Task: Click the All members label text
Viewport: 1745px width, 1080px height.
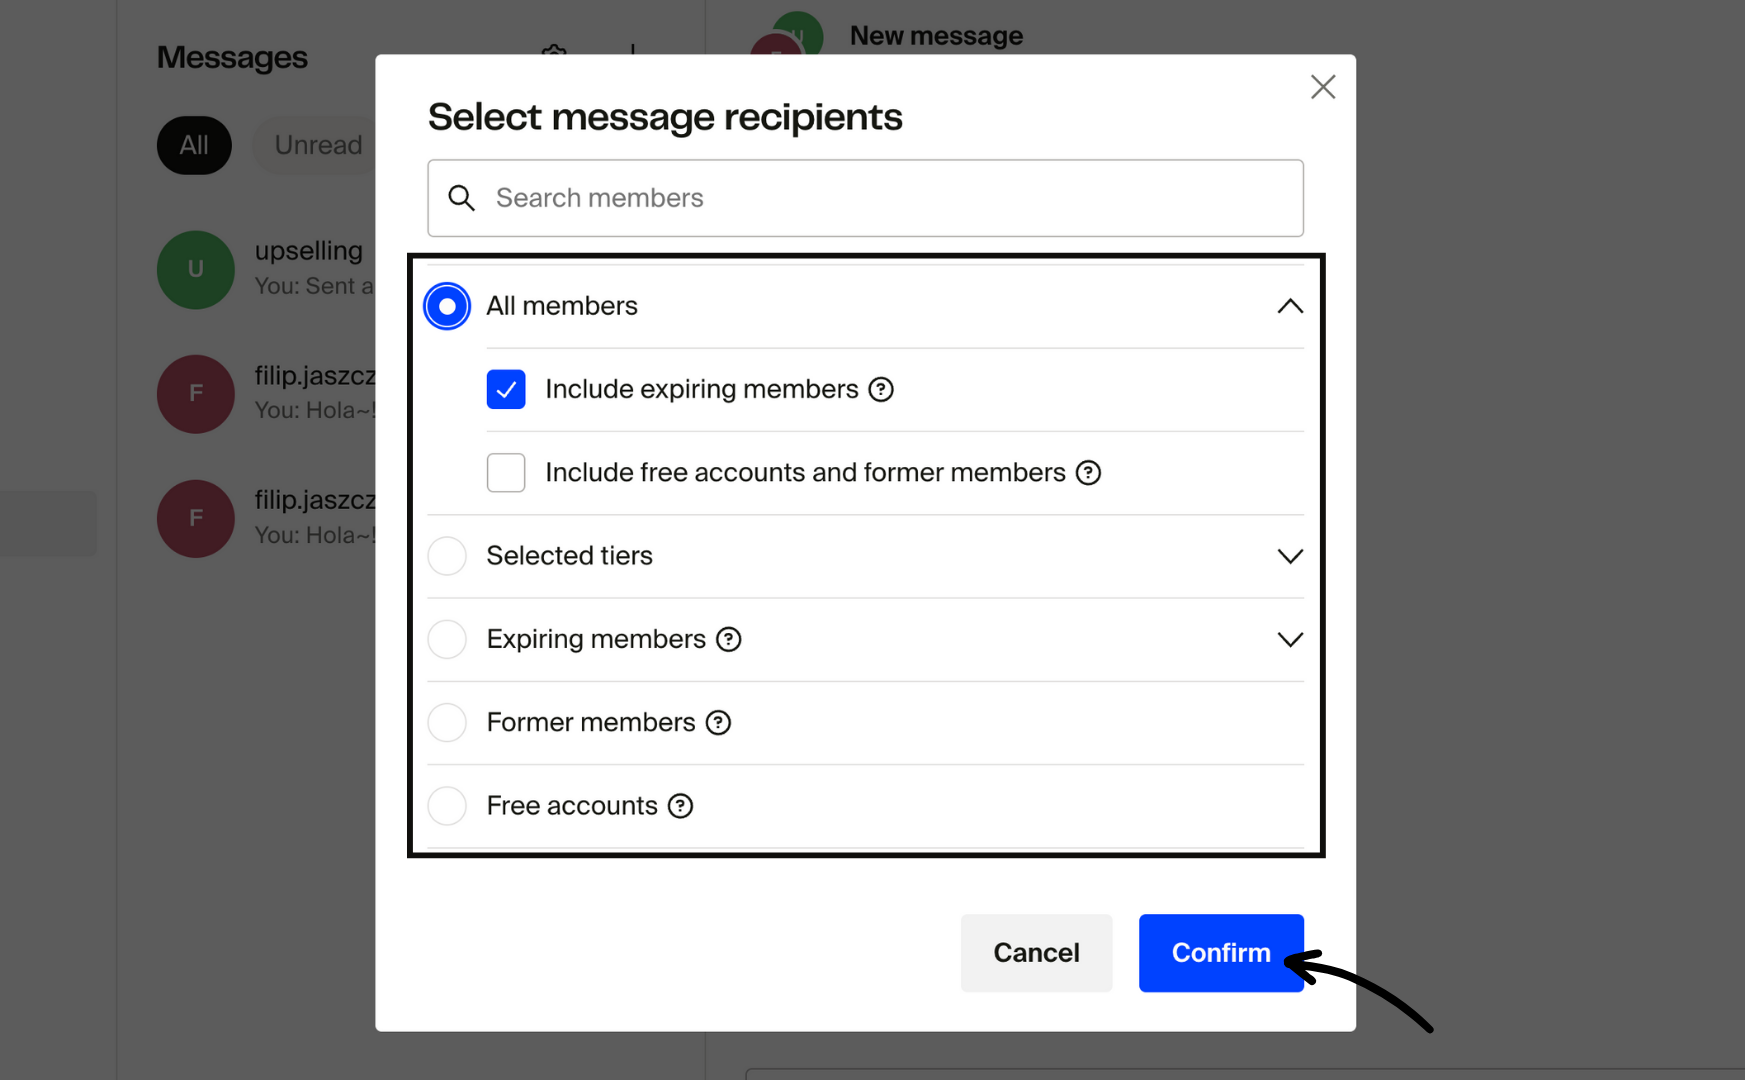Action: click(562, 306)
